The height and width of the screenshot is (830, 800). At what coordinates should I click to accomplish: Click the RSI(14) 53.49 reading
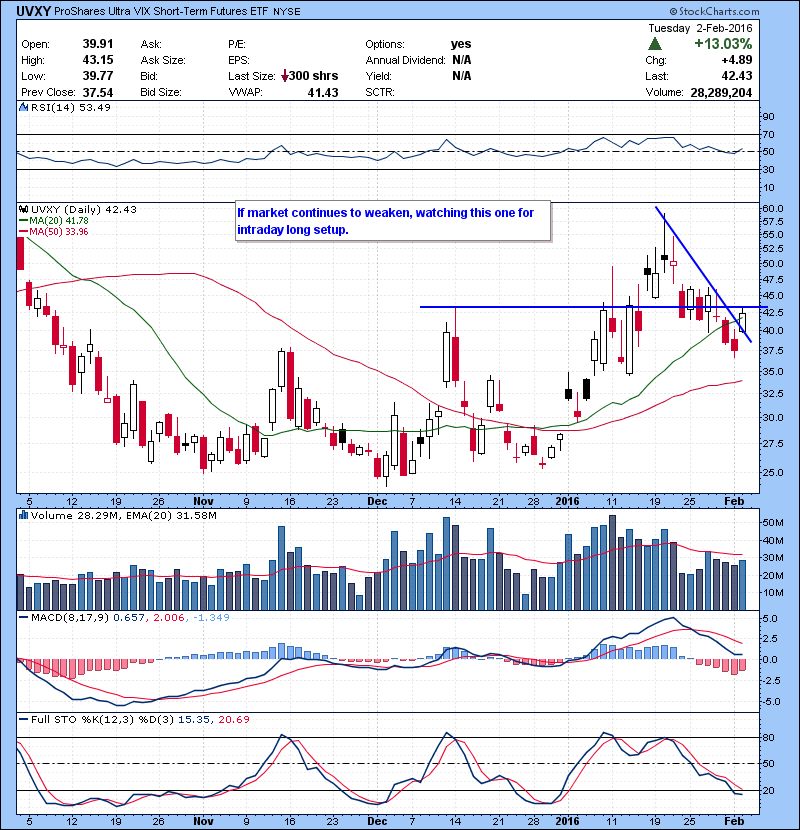70,107
